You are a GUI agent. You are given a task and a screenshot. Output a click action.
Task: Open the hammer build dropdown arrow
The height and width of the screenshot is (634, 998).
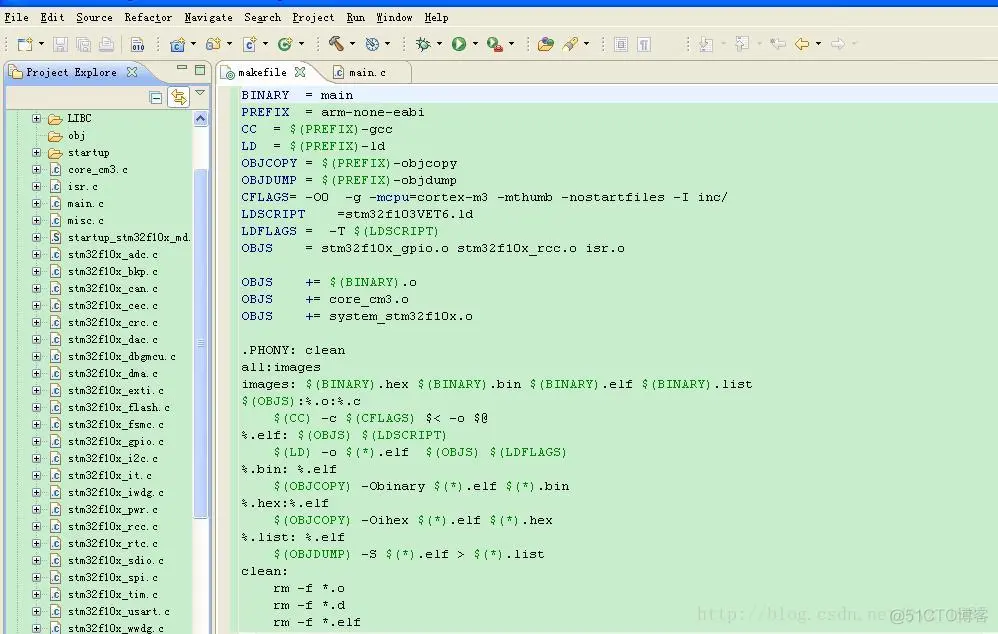coord(352,44)
